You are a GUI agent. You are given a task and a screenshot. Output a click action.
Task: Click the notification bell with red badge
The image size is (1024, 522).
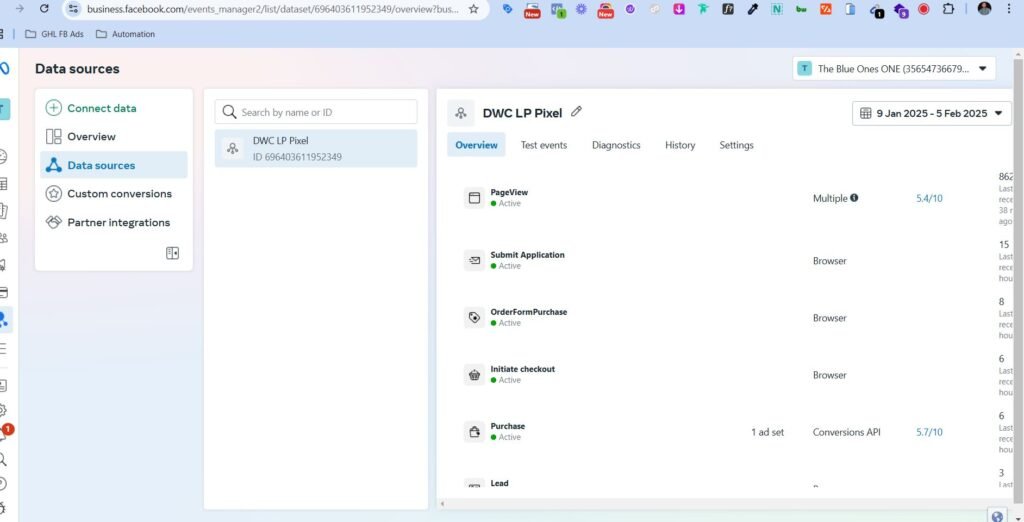pos(3,434)
